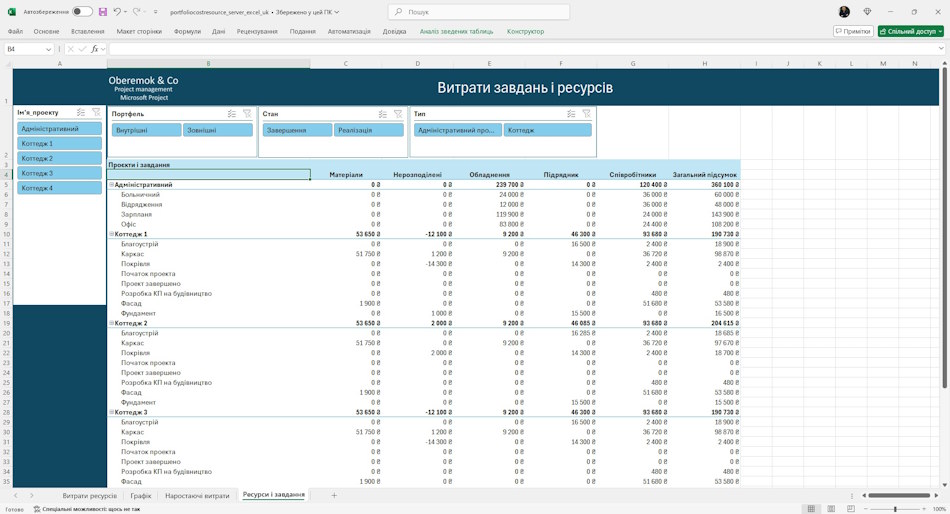Clear the filter of Ім'я_проекту slicer
Image resolution: width=950 pixels, height=514 pixels.
96,112
